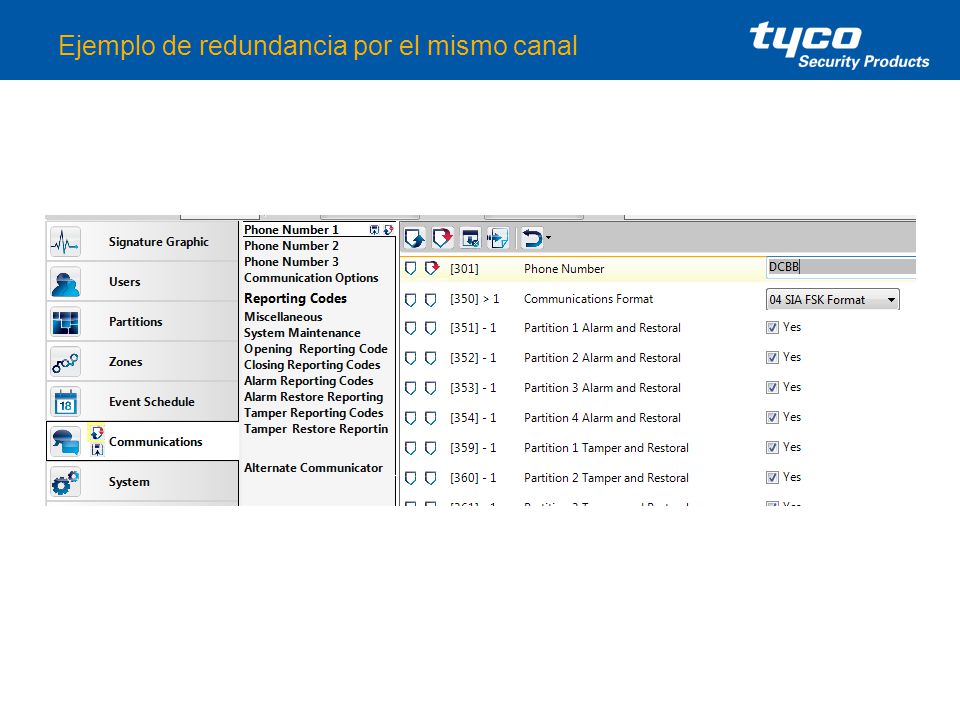
Task: Open Tamper Reporting Codes entry
Action: (x=313, y=413)
